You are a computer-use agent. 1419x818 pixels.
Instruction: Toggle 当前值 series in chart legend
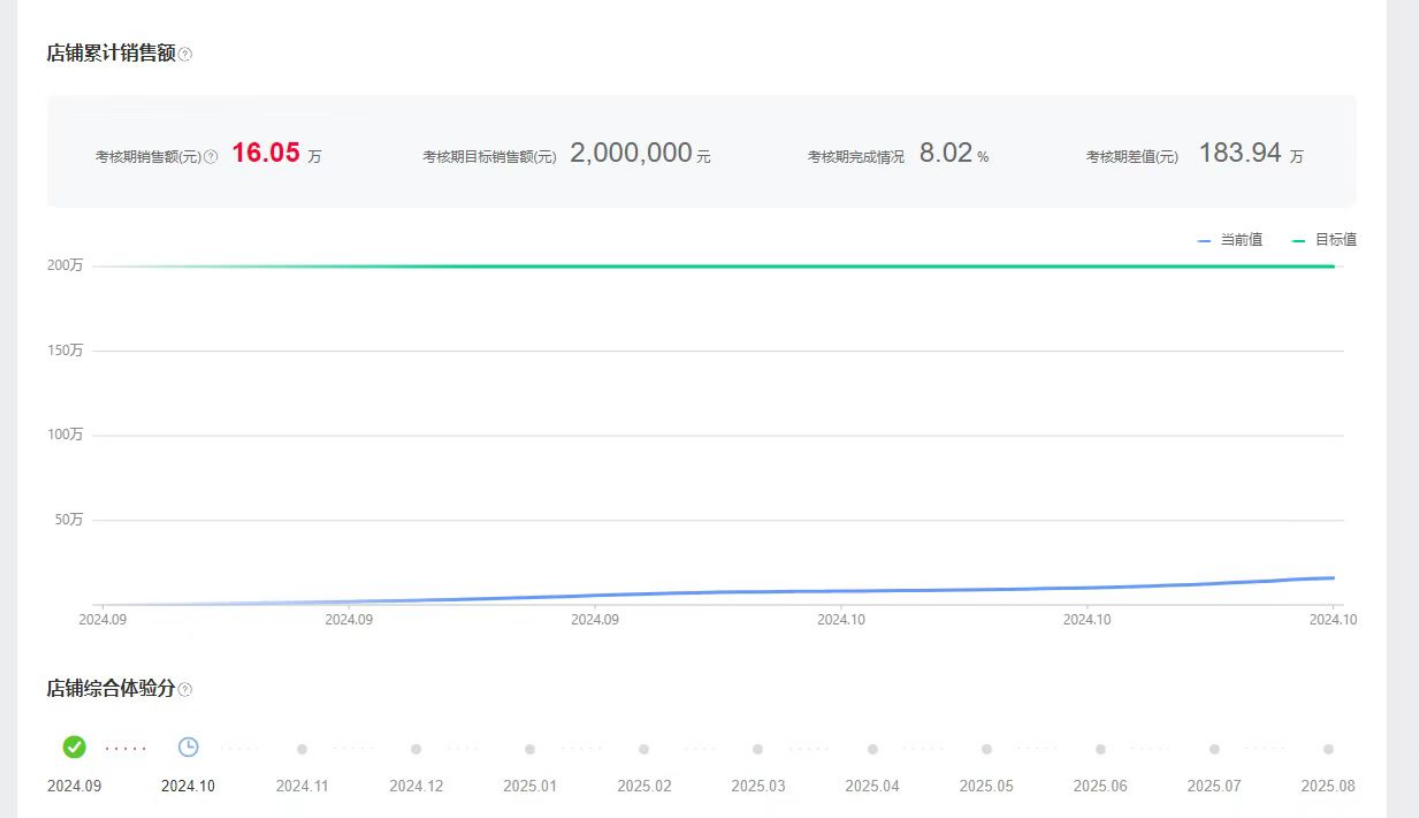coord(1230,240)
